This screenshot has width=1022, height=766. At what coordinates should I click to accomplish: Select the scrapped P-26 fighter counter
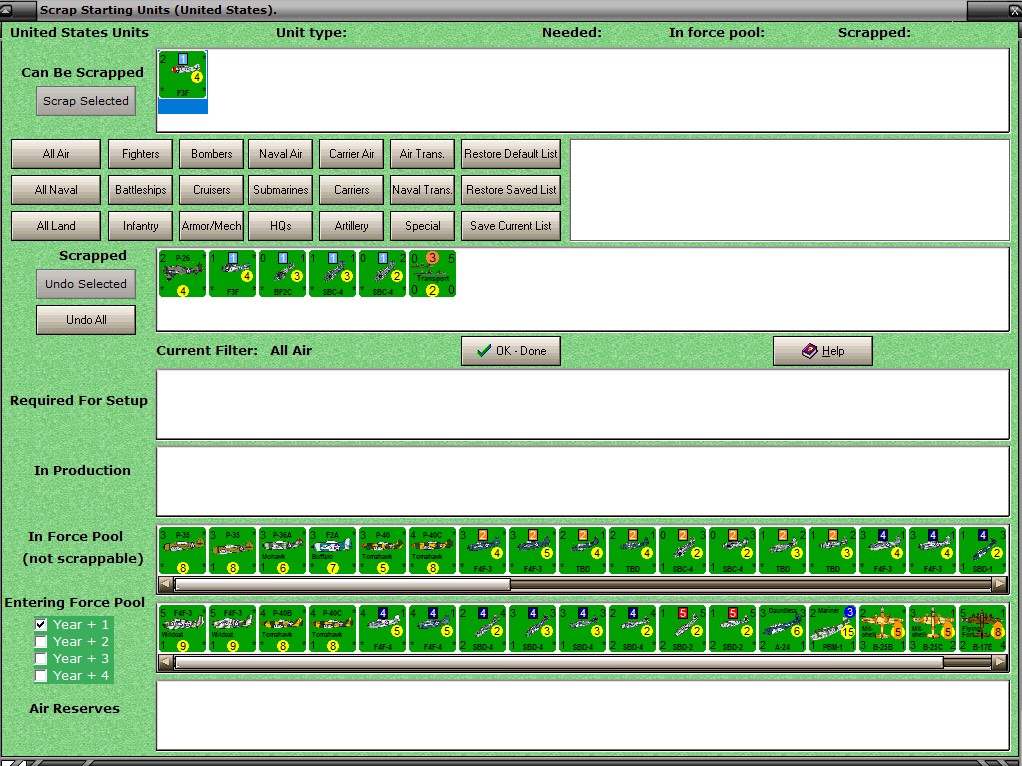[x=182, y=274]
